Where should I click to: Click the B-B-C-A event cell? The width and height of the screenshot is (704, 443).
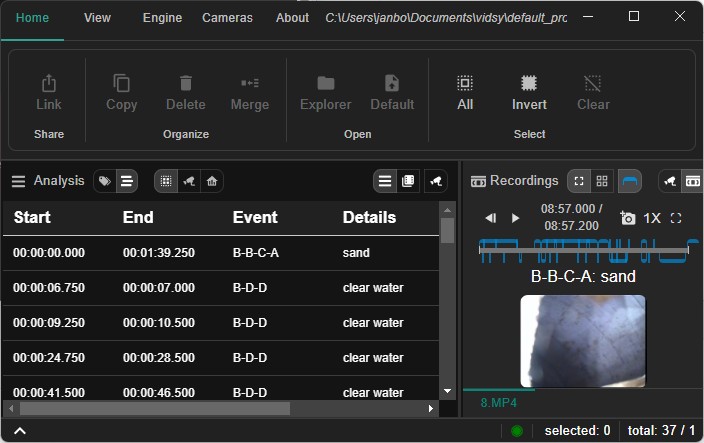point(256,253)
